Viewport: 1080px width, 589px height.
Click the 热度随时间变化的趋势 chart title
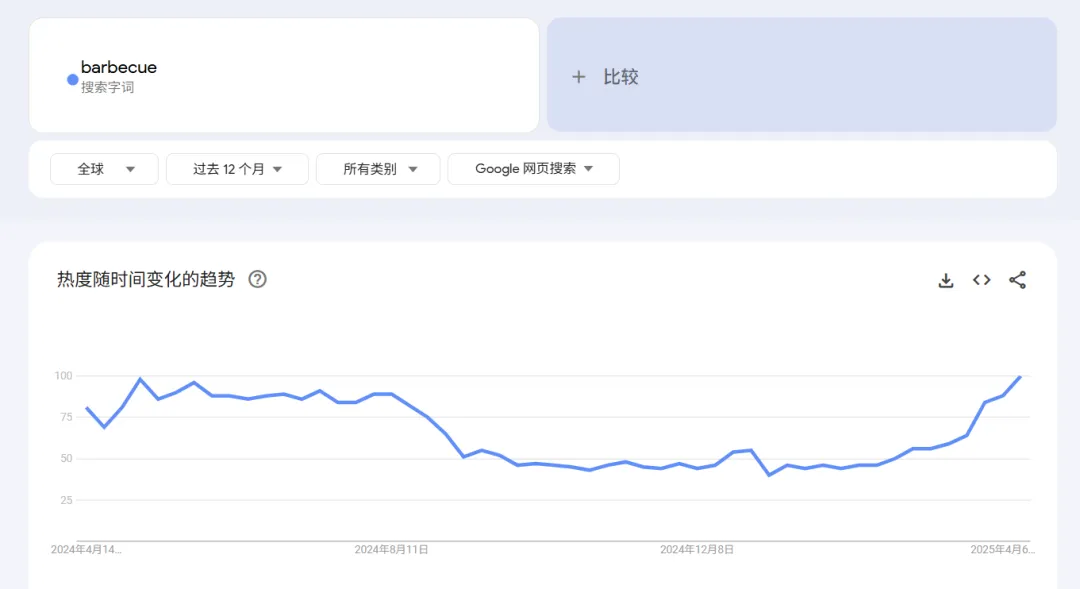146,279
